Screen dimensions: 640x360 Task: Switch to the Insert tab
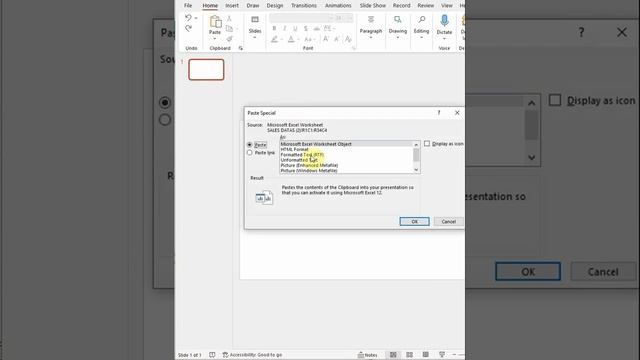[232, 5]
